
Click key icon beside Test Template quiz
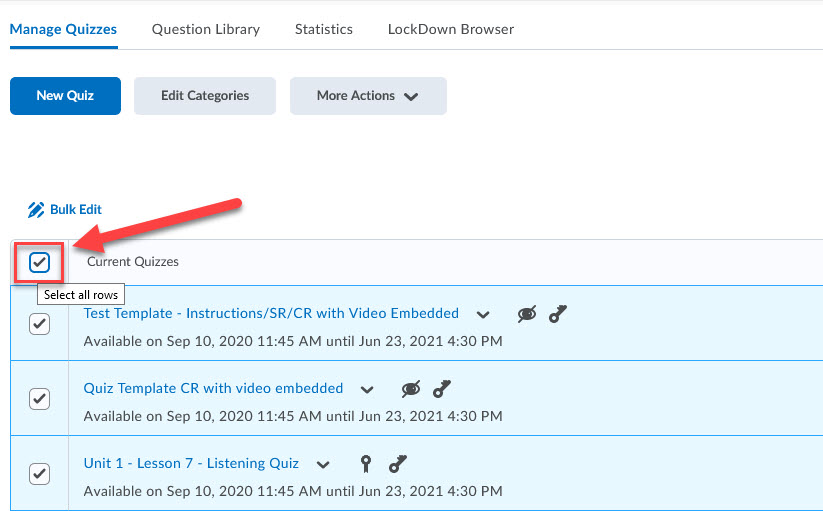[x=557, y=314]
